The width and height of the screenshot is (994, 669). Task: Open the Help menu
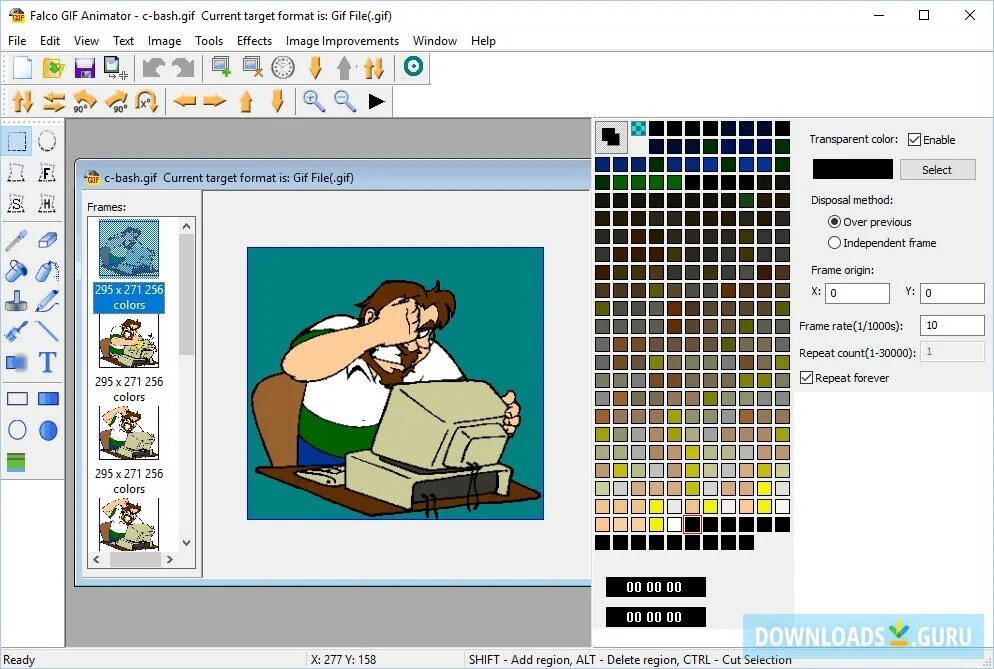pos(483,41)
